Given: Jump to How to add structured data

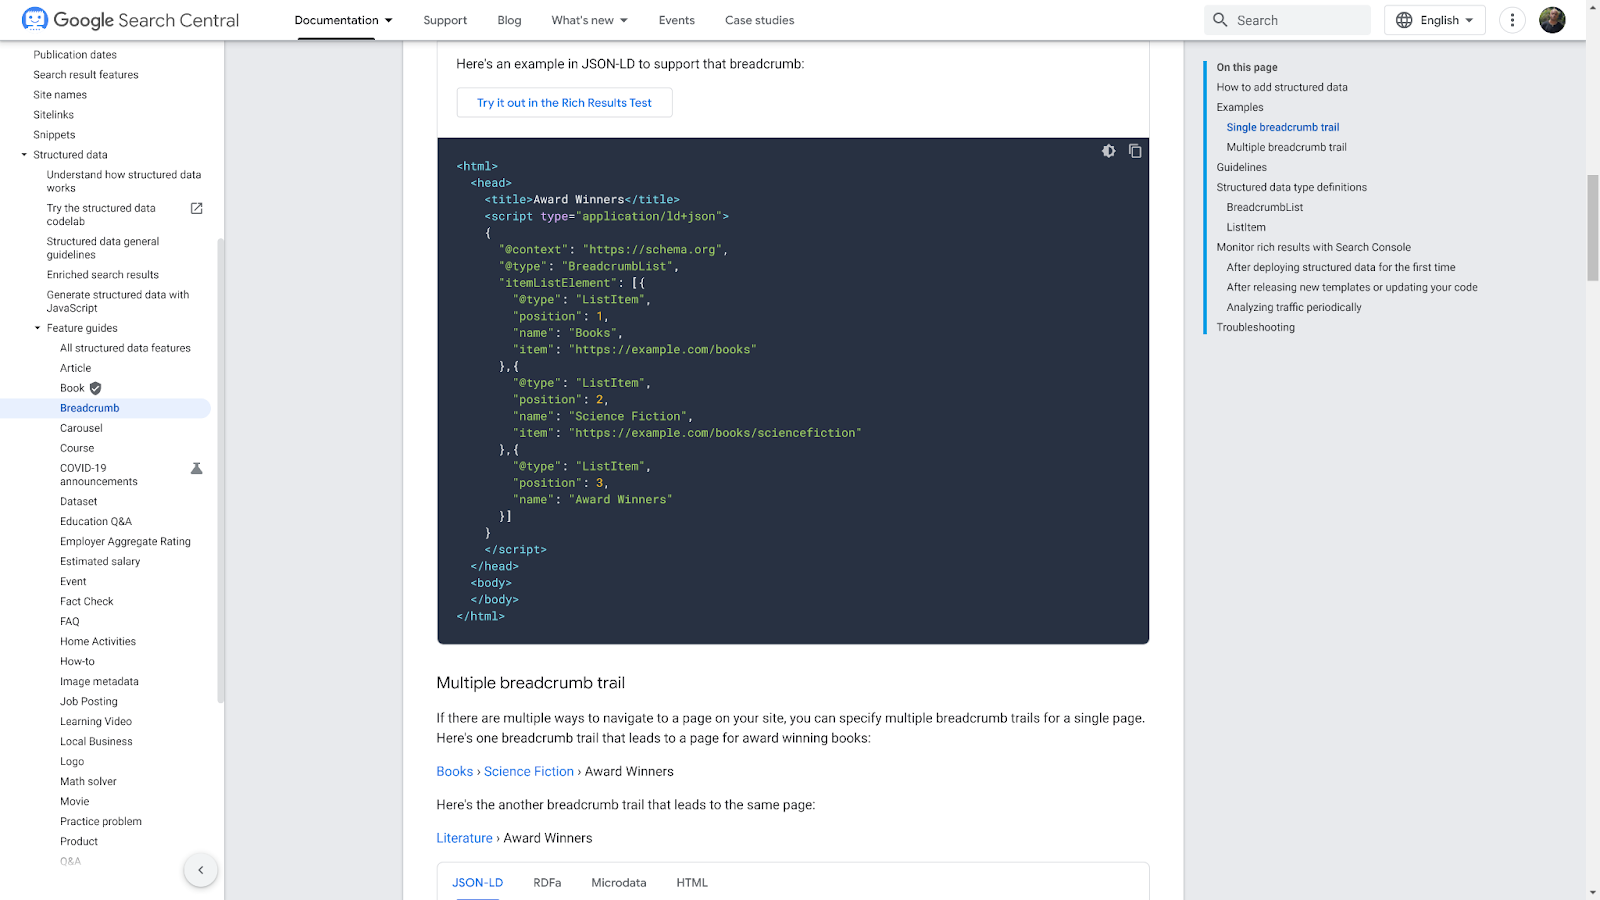Looking at the screenshot, I should (x=1282, y=87).
